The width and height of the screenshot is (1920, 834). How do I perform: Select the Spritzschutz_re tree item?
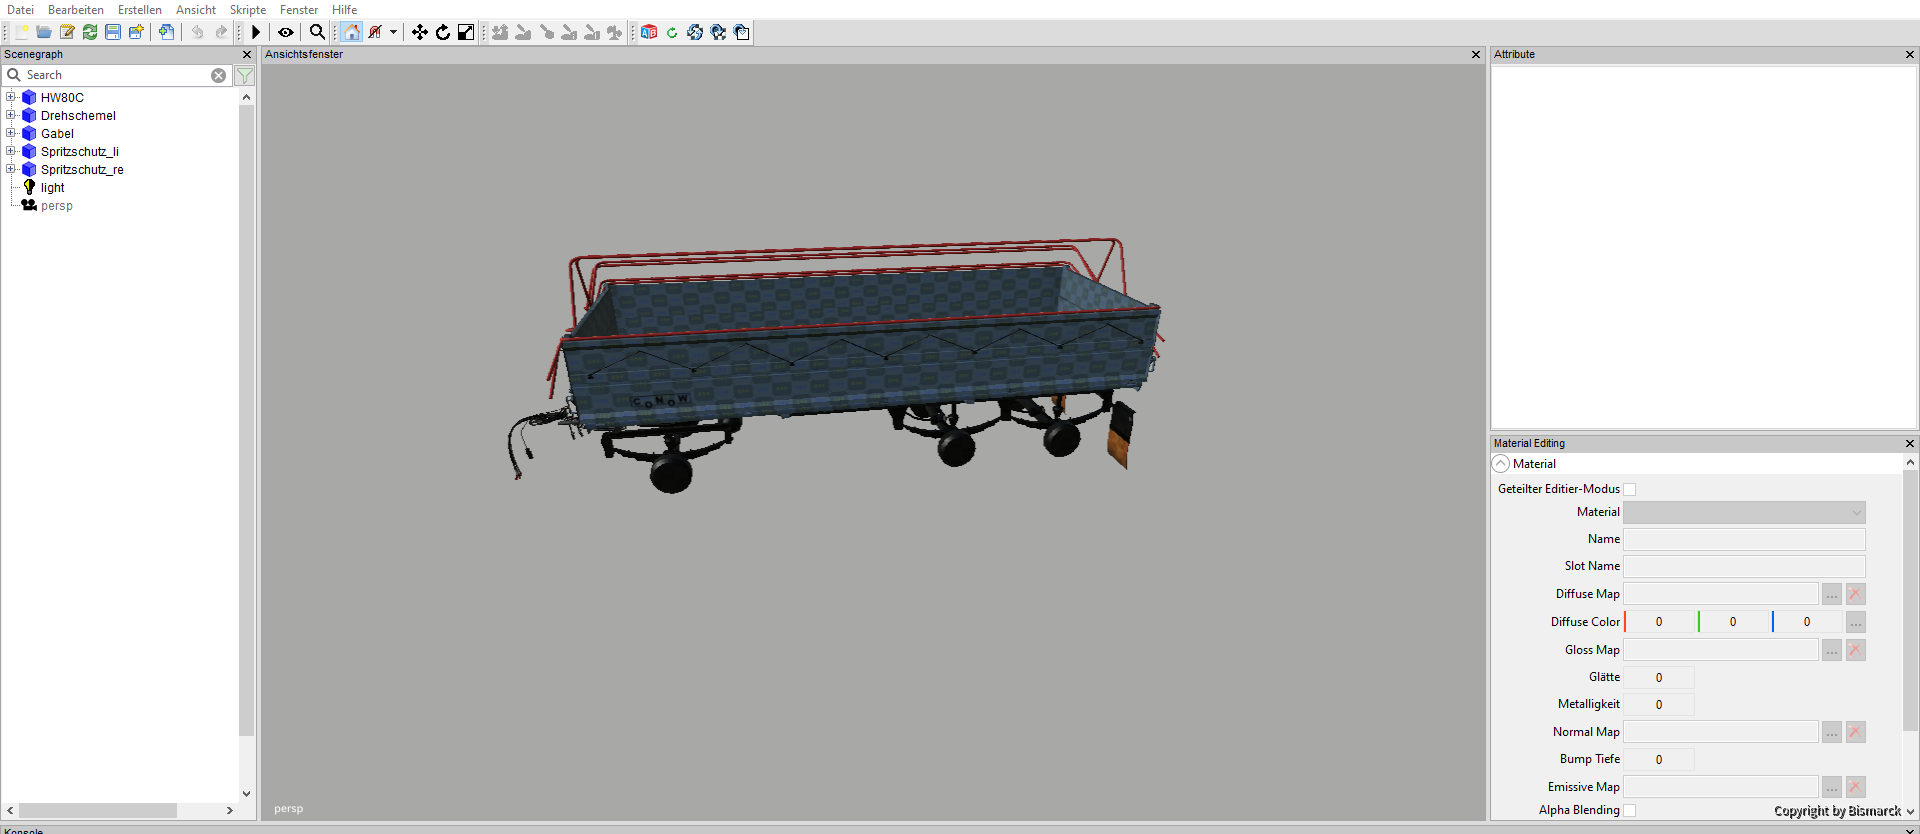click(x=82, y=170)
